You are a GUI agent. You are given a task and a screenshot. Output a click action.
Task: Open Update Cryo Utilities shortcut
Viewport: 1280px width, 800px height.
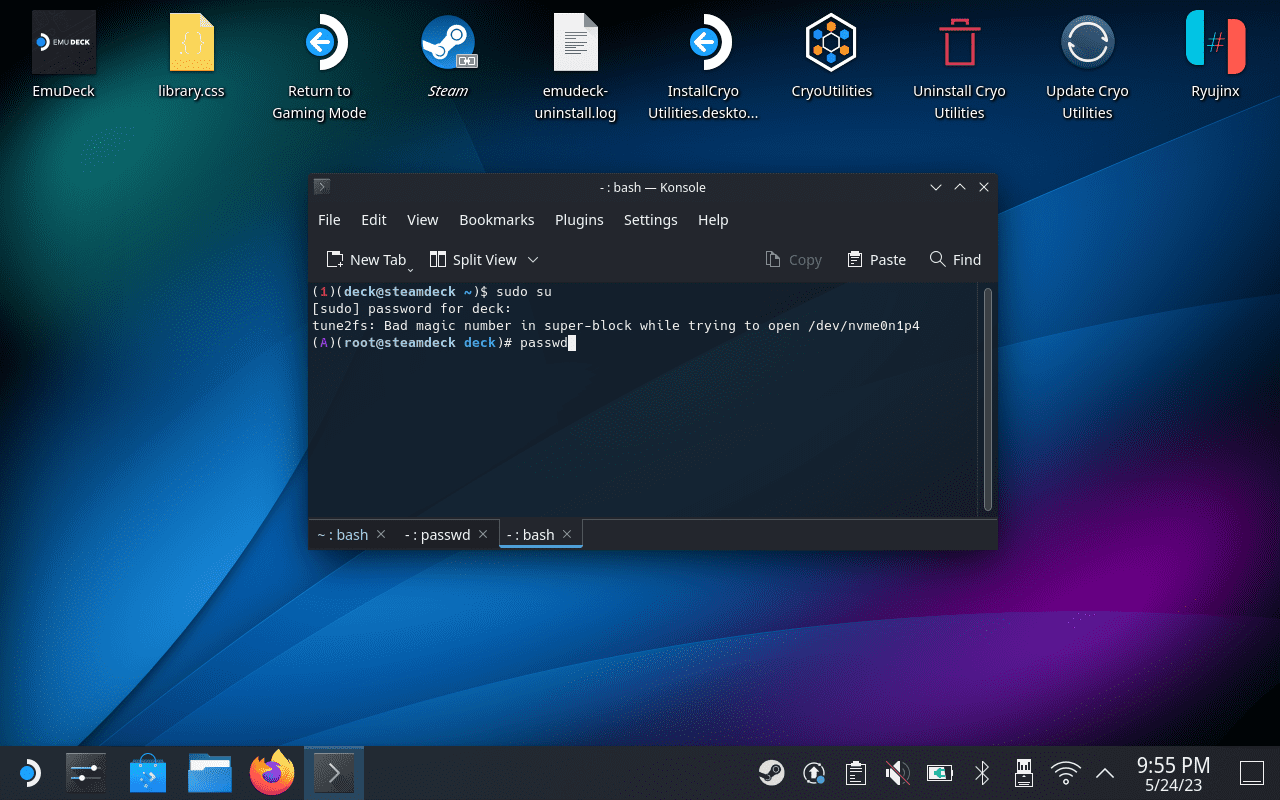[1087, 66]
